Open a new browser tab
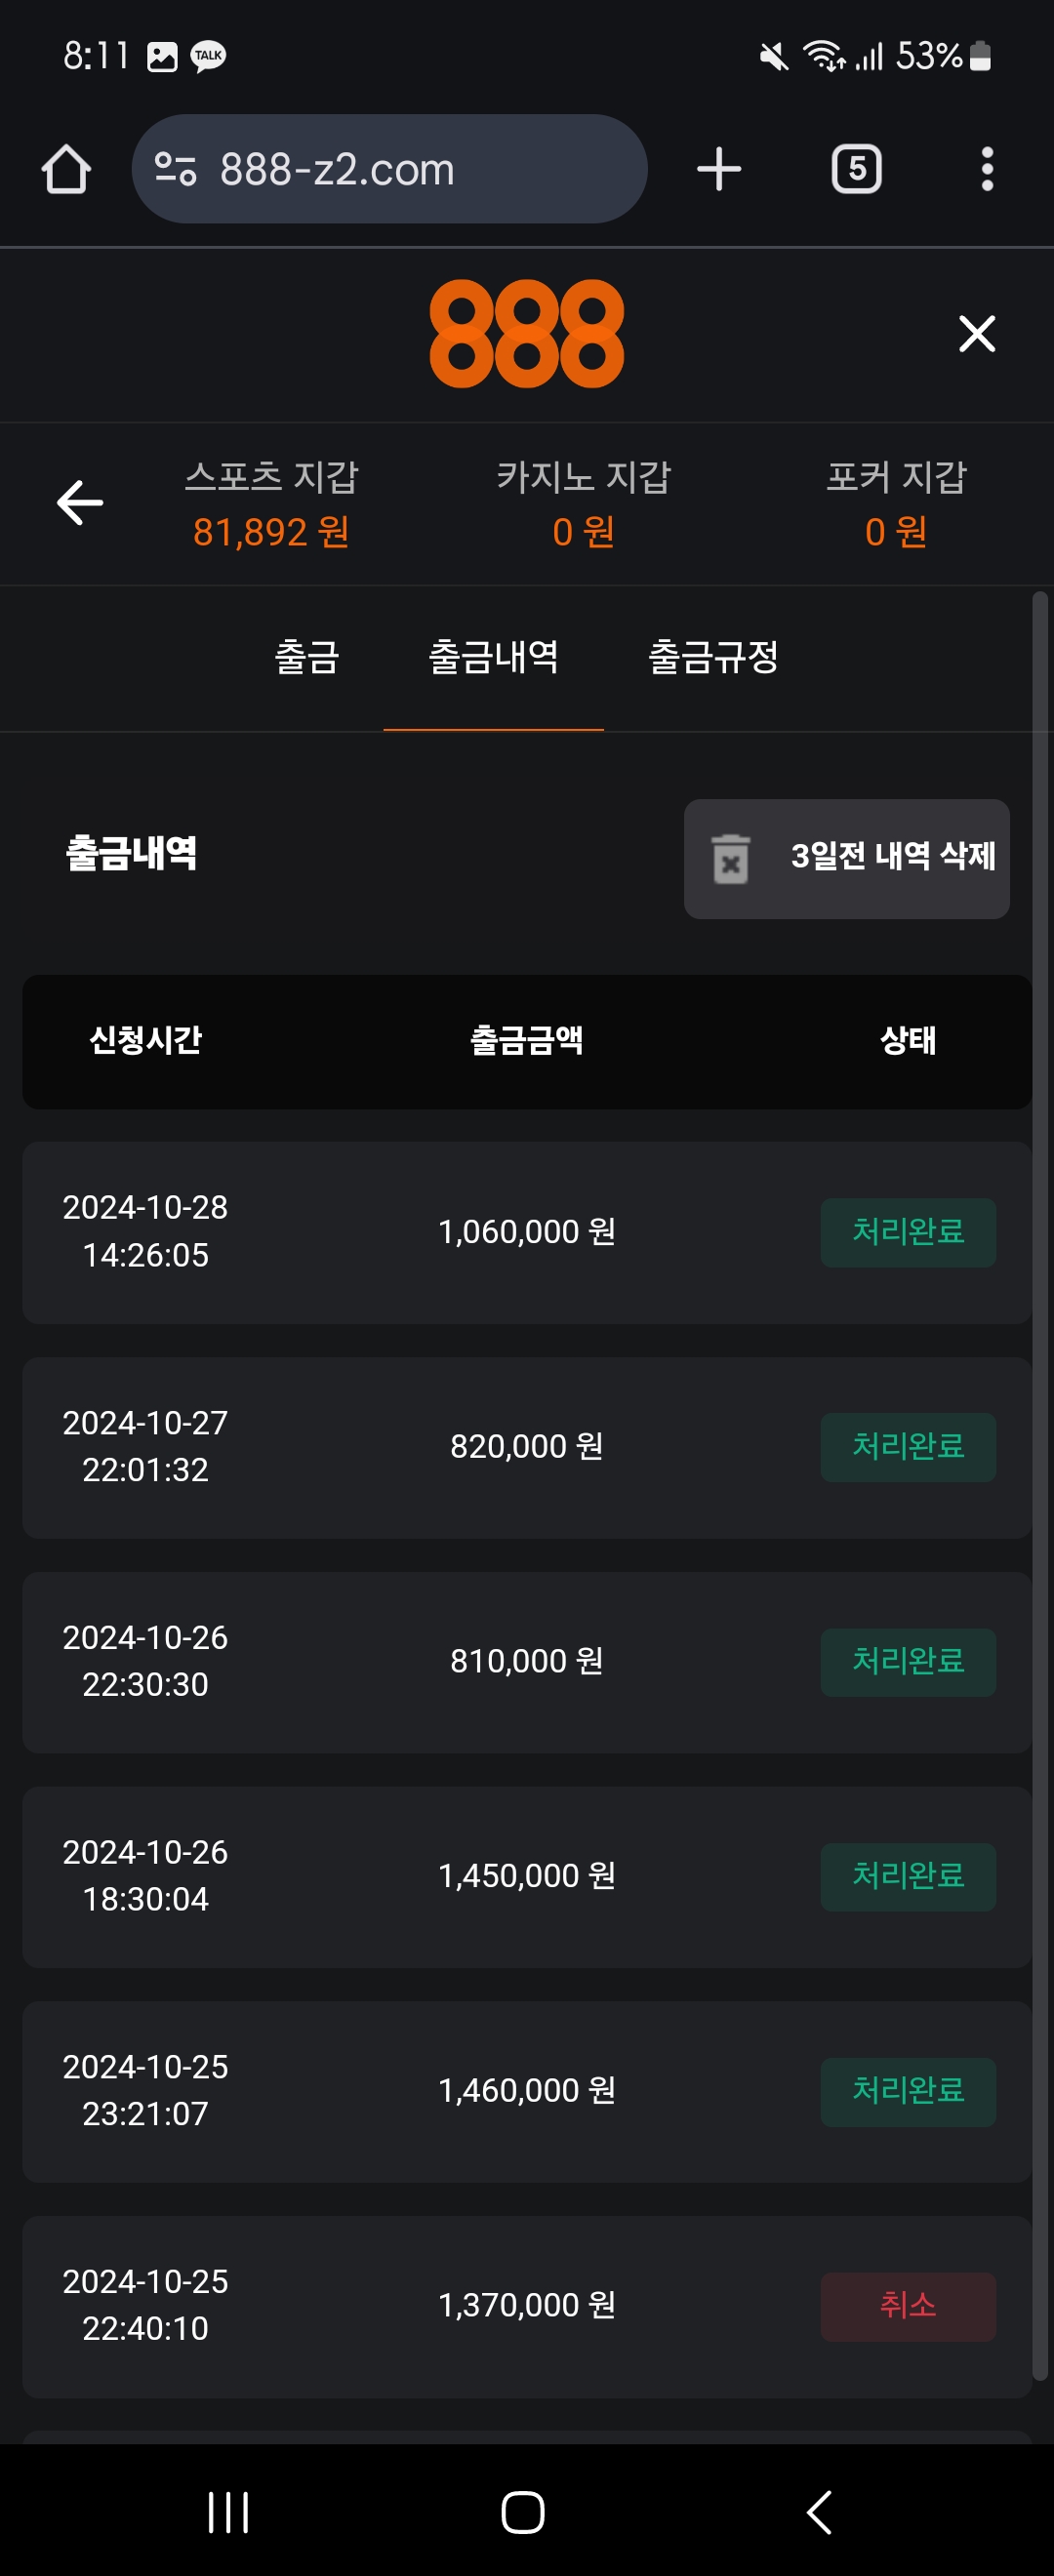The height and width of the screenshot is (2576, 1054). click(718, 169)
